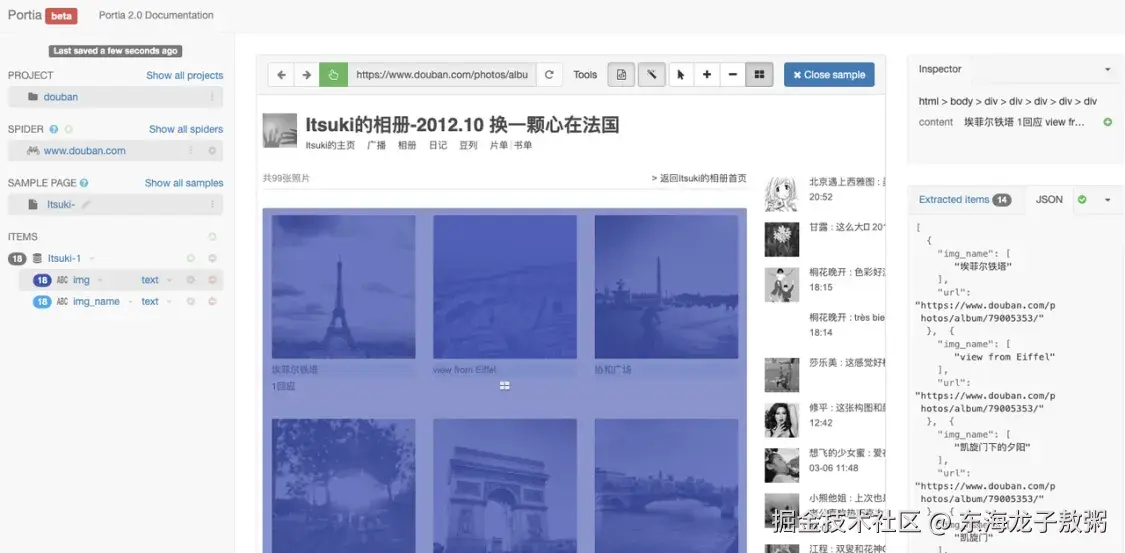Reload the page with the refresh icon
The height and width of the screenshot is (553, 1125).
click(x=550, y=75)
